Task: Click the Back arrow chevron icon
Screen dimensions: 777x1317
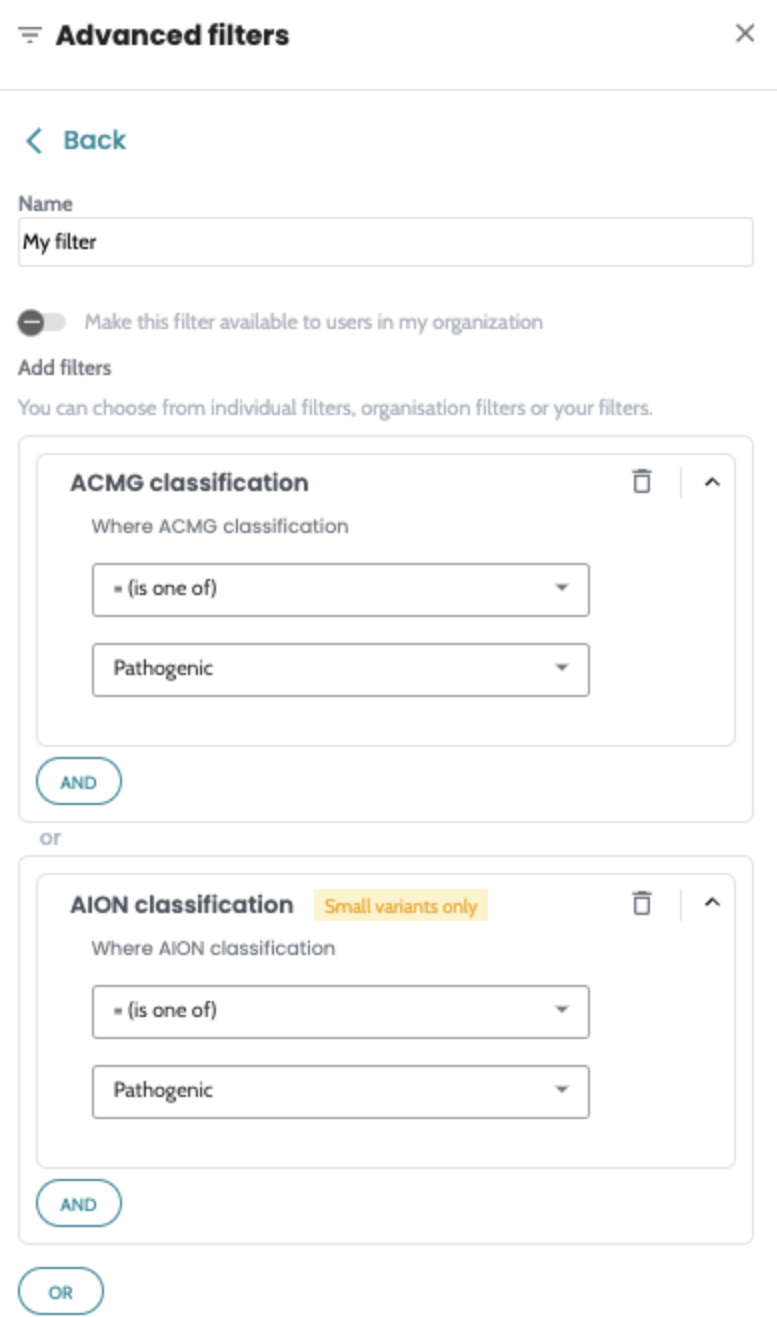Action: [34, 141]
